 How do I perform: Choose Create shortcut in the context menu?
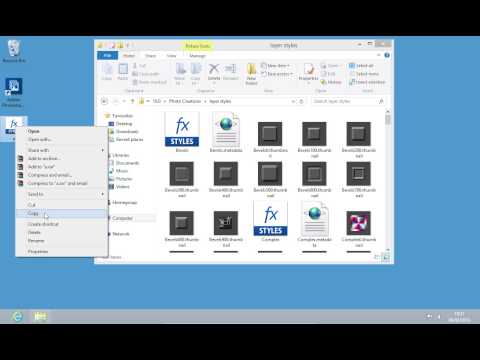click(x=61, y=224)
